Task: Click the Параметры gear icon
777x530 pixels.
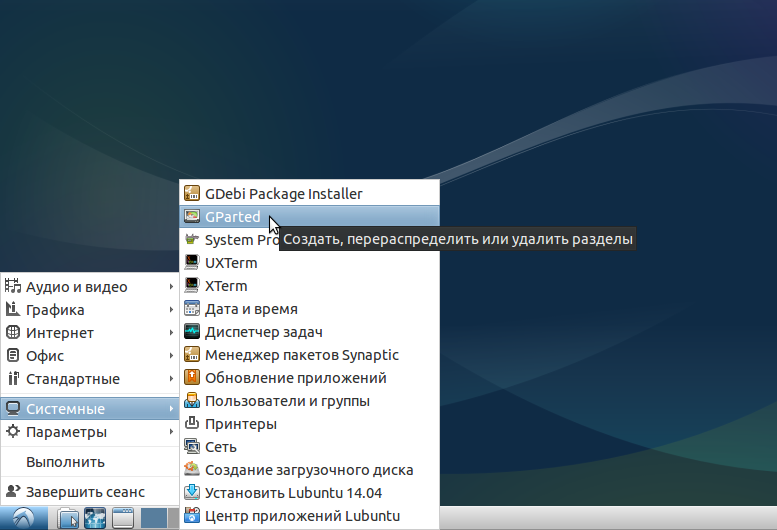Action: [13, 432]
